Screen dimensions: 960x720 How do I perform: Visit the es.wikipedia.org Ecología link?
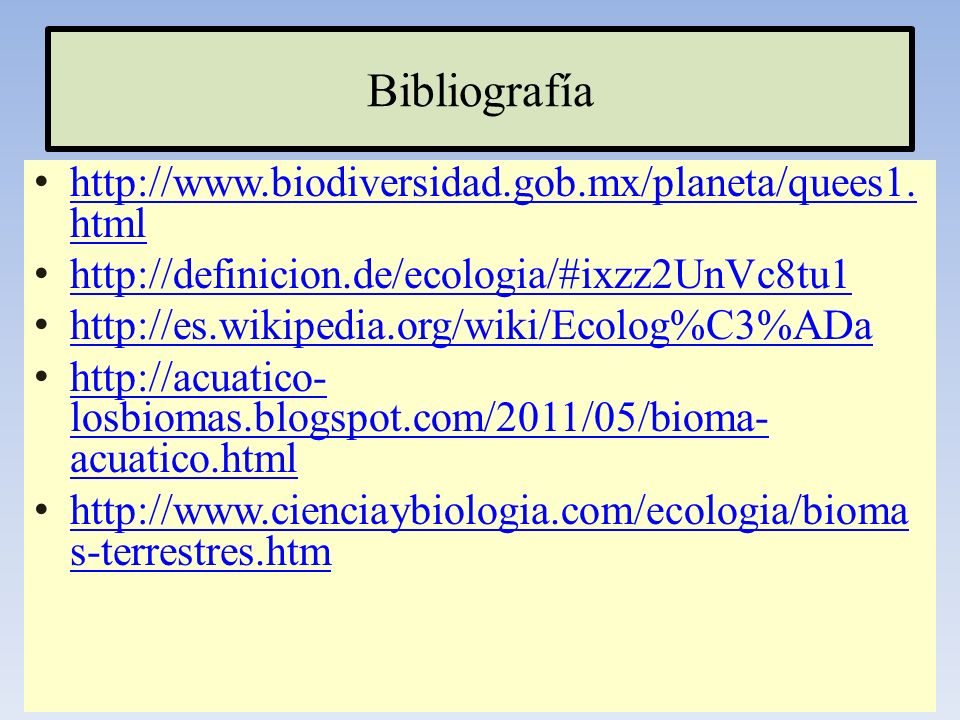[471, 326]
